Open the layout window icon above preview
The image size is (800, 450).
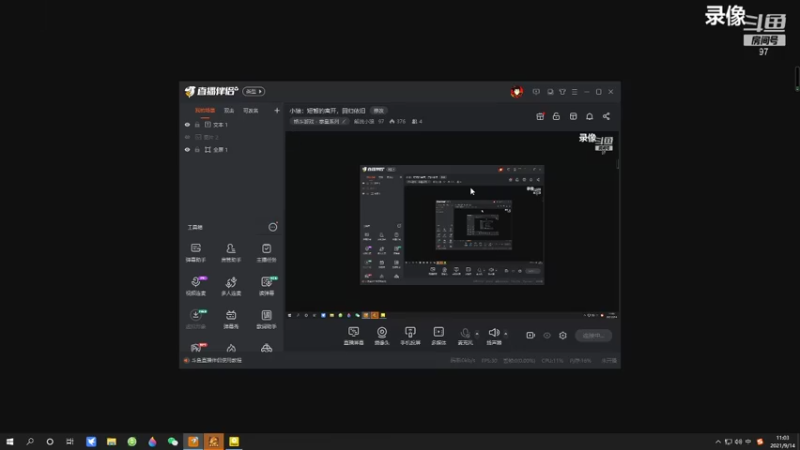573,116
